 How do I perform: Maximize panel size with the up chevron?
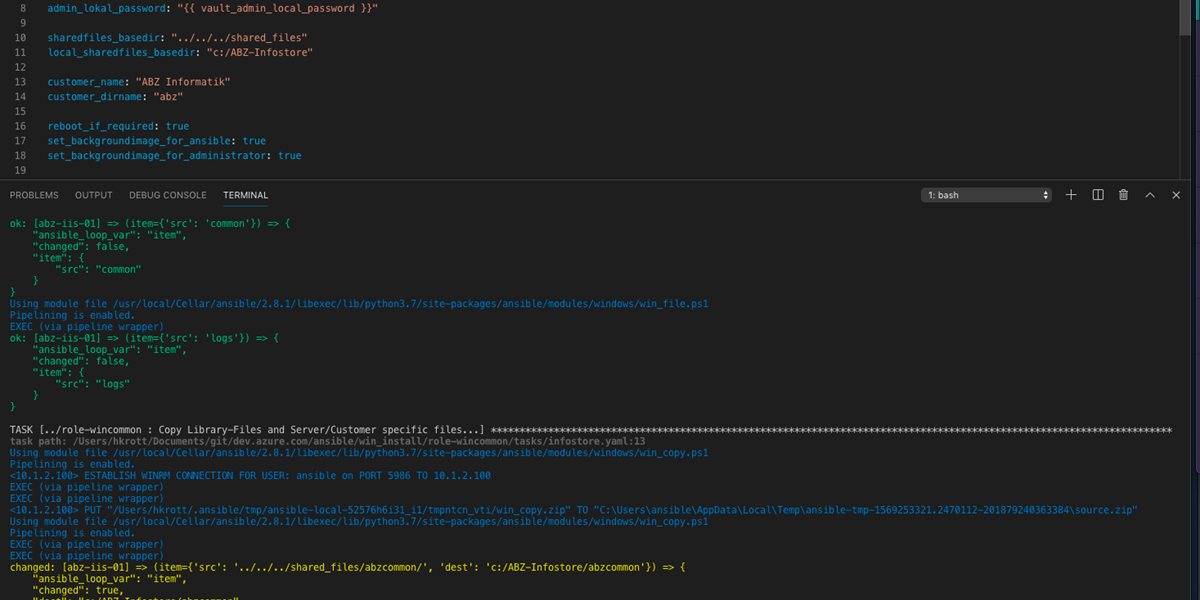tap(1150, 195)
